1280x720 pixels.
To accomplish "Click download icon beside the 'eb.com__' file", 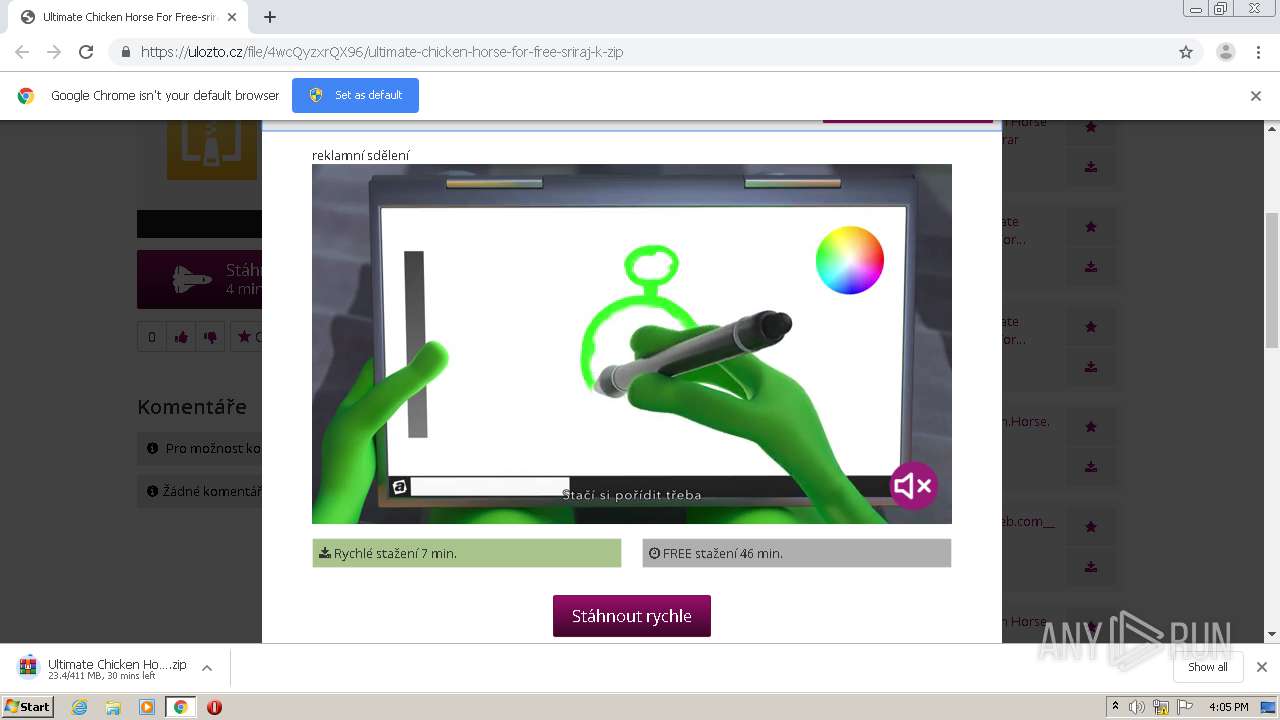I will tap(1091, 567).
